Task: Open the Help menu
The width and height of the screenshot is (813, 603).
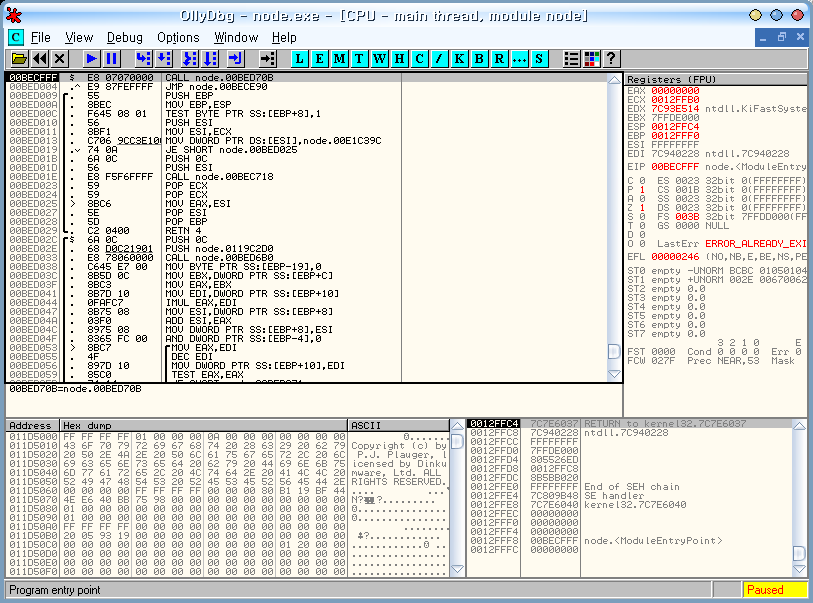Action: pos(284,37)
